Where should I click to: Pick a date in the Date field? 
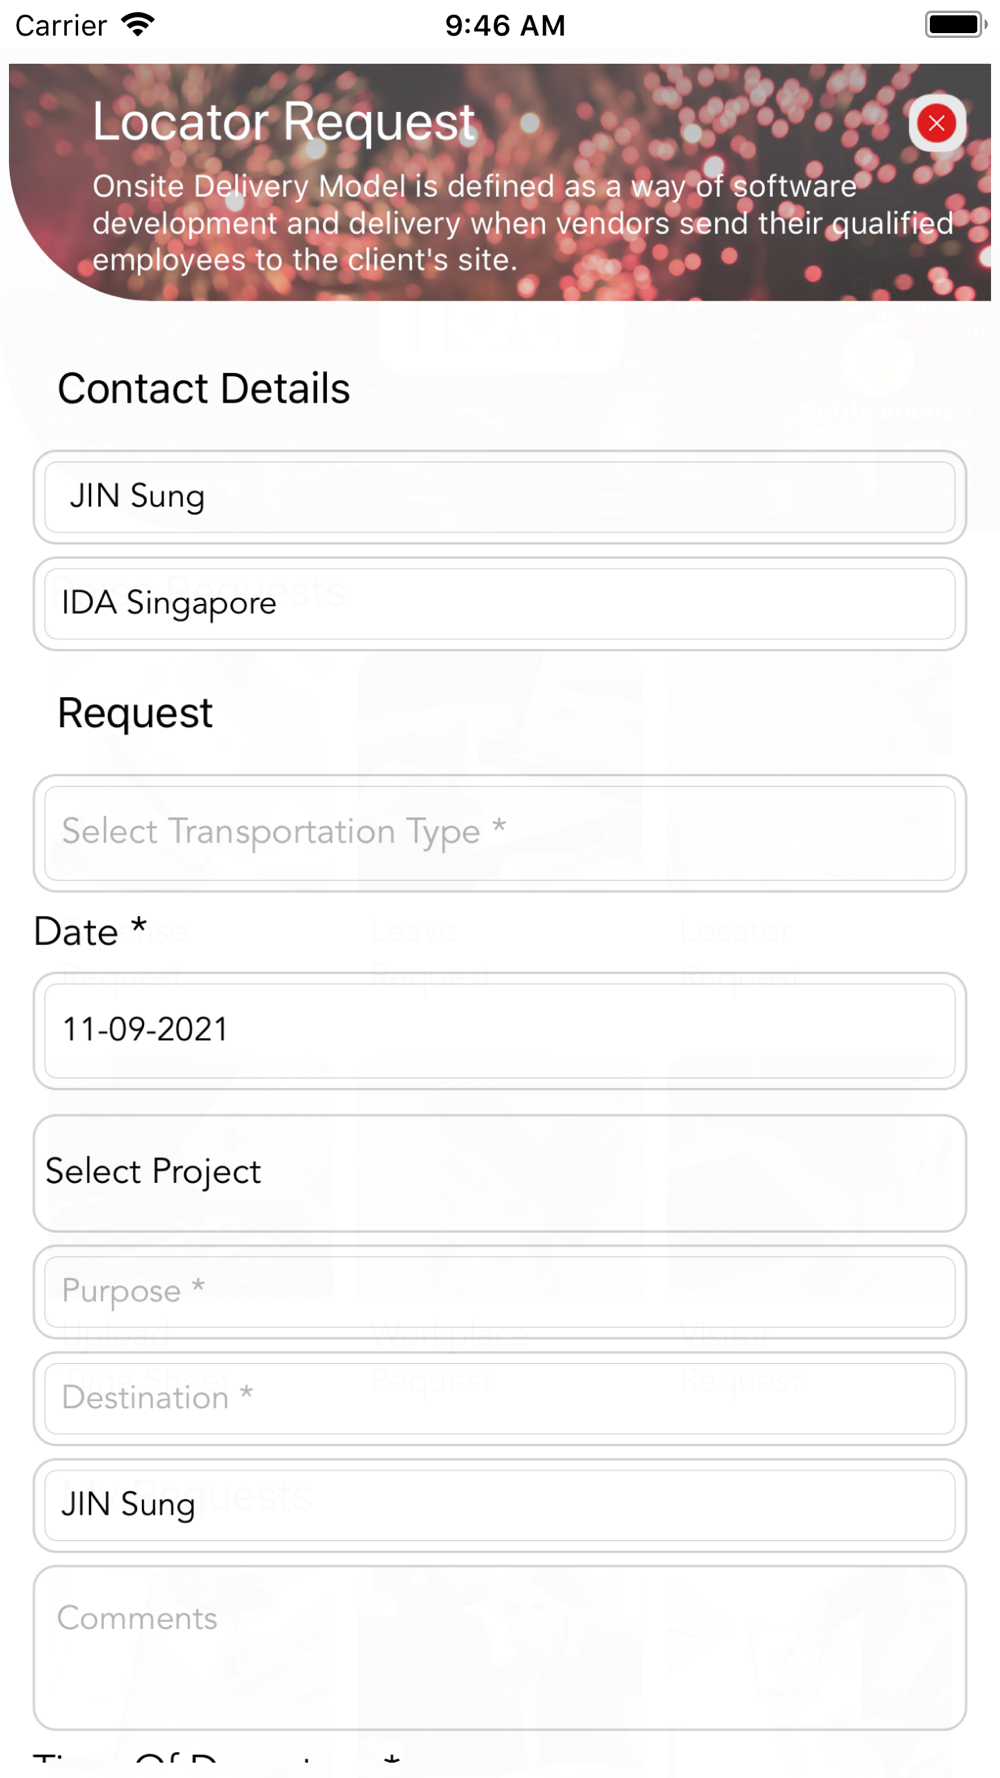500,1031
